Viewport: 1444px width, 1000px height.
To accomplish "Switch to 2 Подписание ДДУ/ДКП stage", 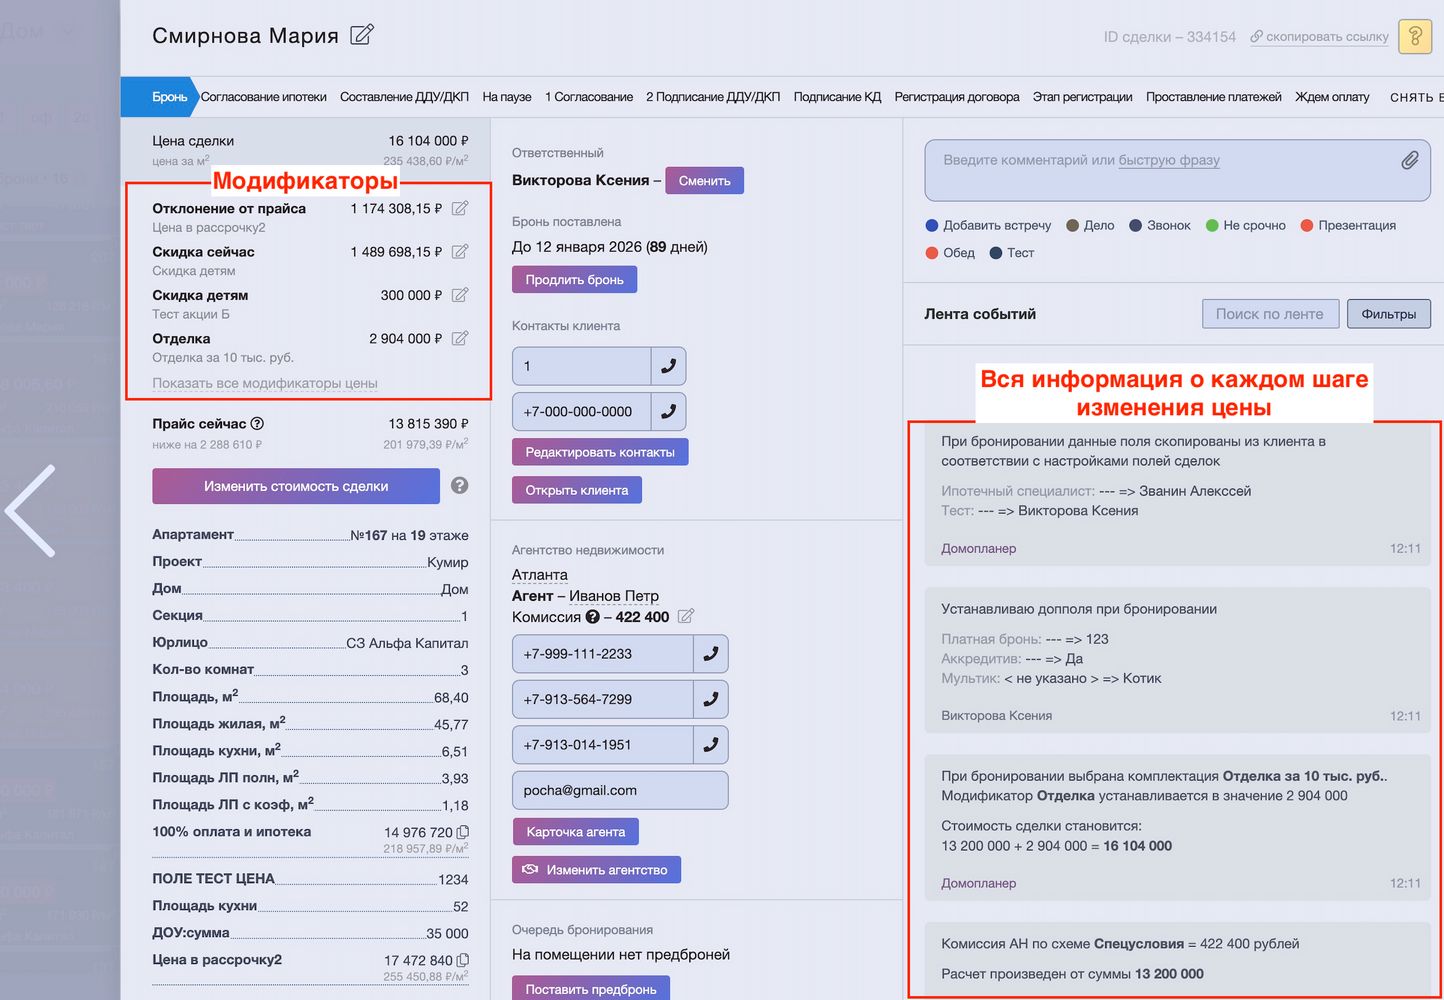I will tap(713, 97).
